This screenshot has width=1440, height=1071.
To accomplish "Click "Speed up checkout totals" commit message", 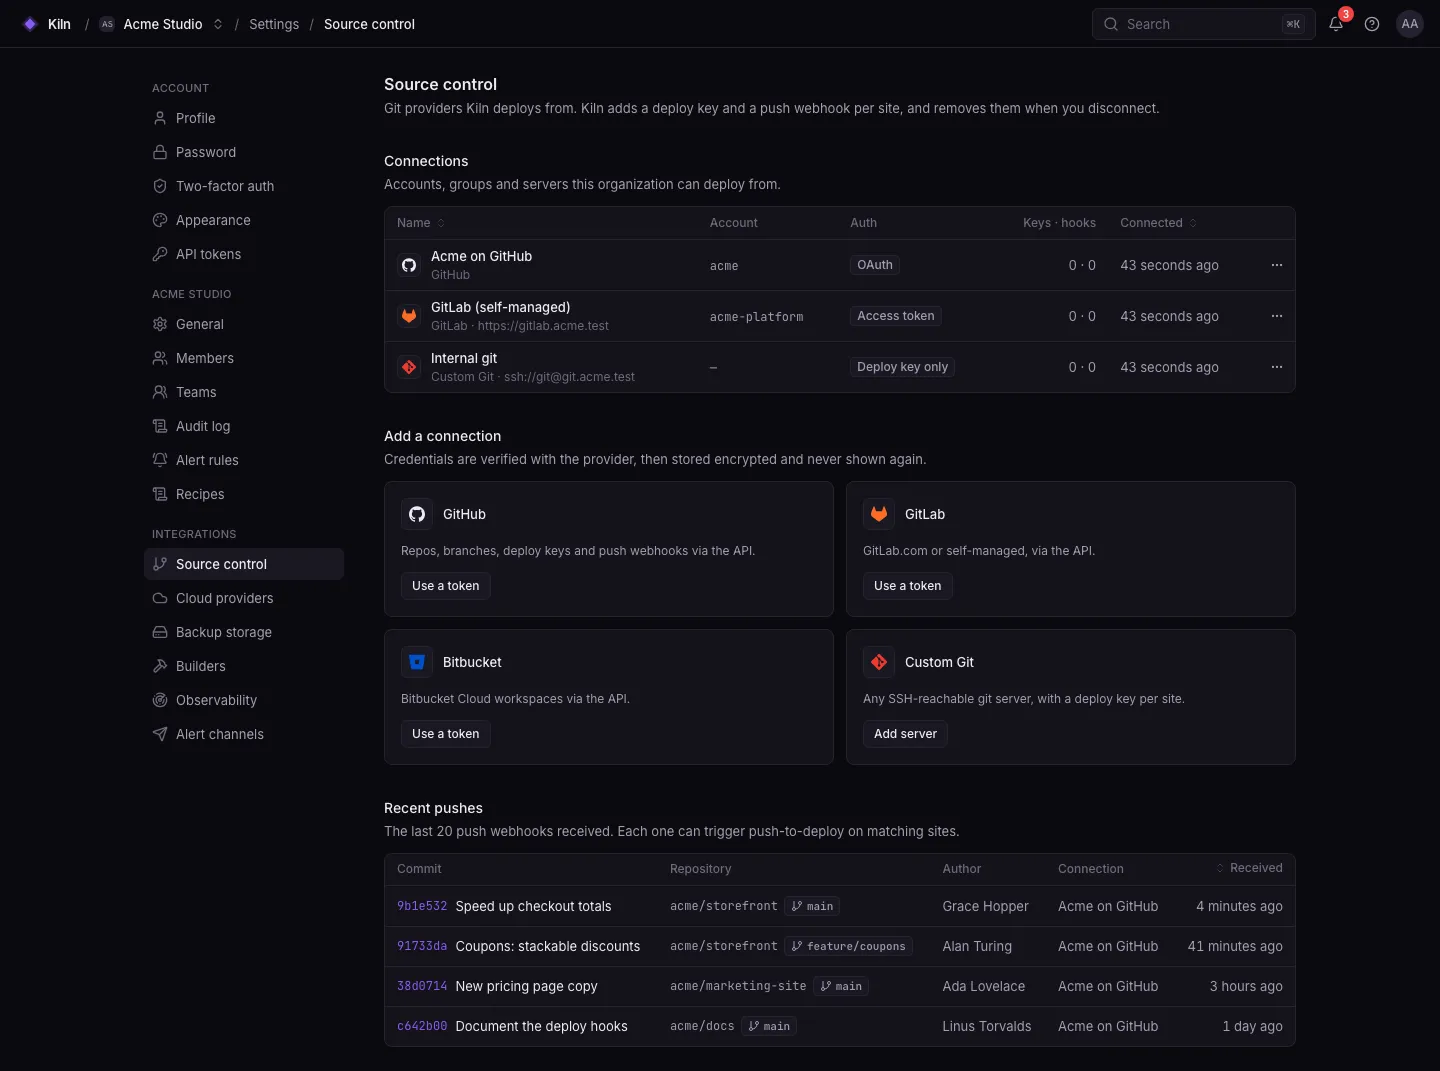I will pyautogui.click(x=533, y=906).
